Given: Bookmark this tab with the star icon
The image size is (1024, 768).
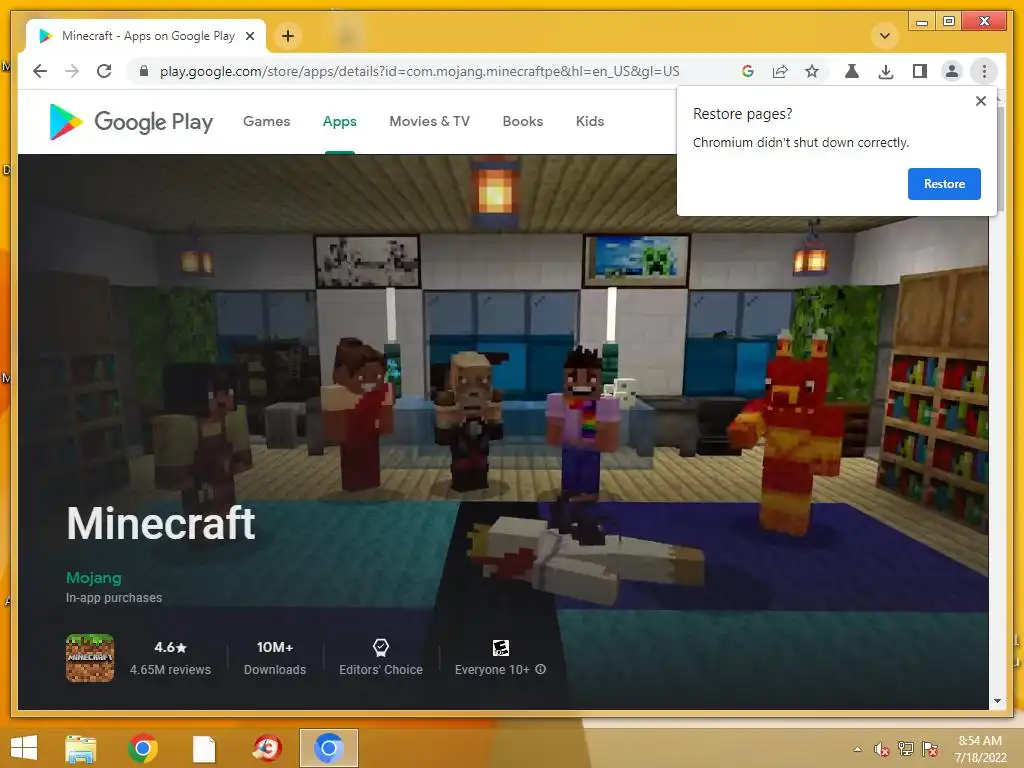Looking at the screenshot, I should click(812, 71).
